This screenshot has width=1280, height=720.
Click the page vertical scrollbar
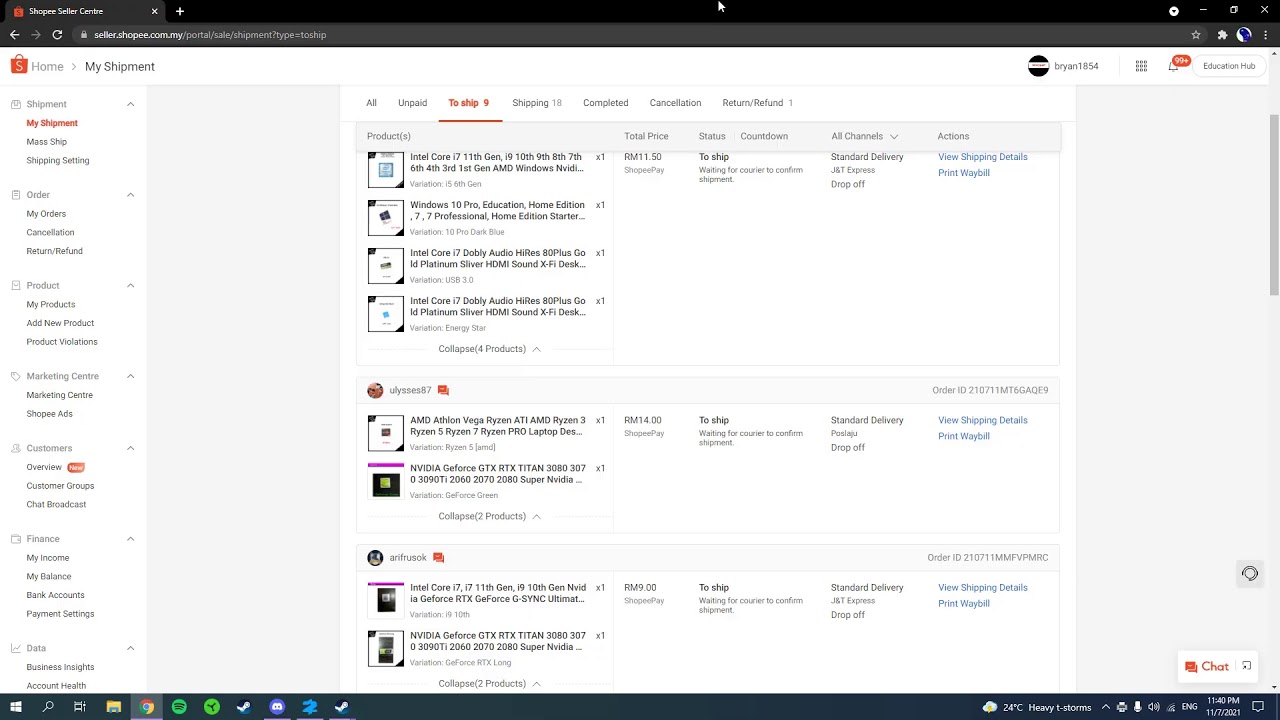pos(1274,205)
